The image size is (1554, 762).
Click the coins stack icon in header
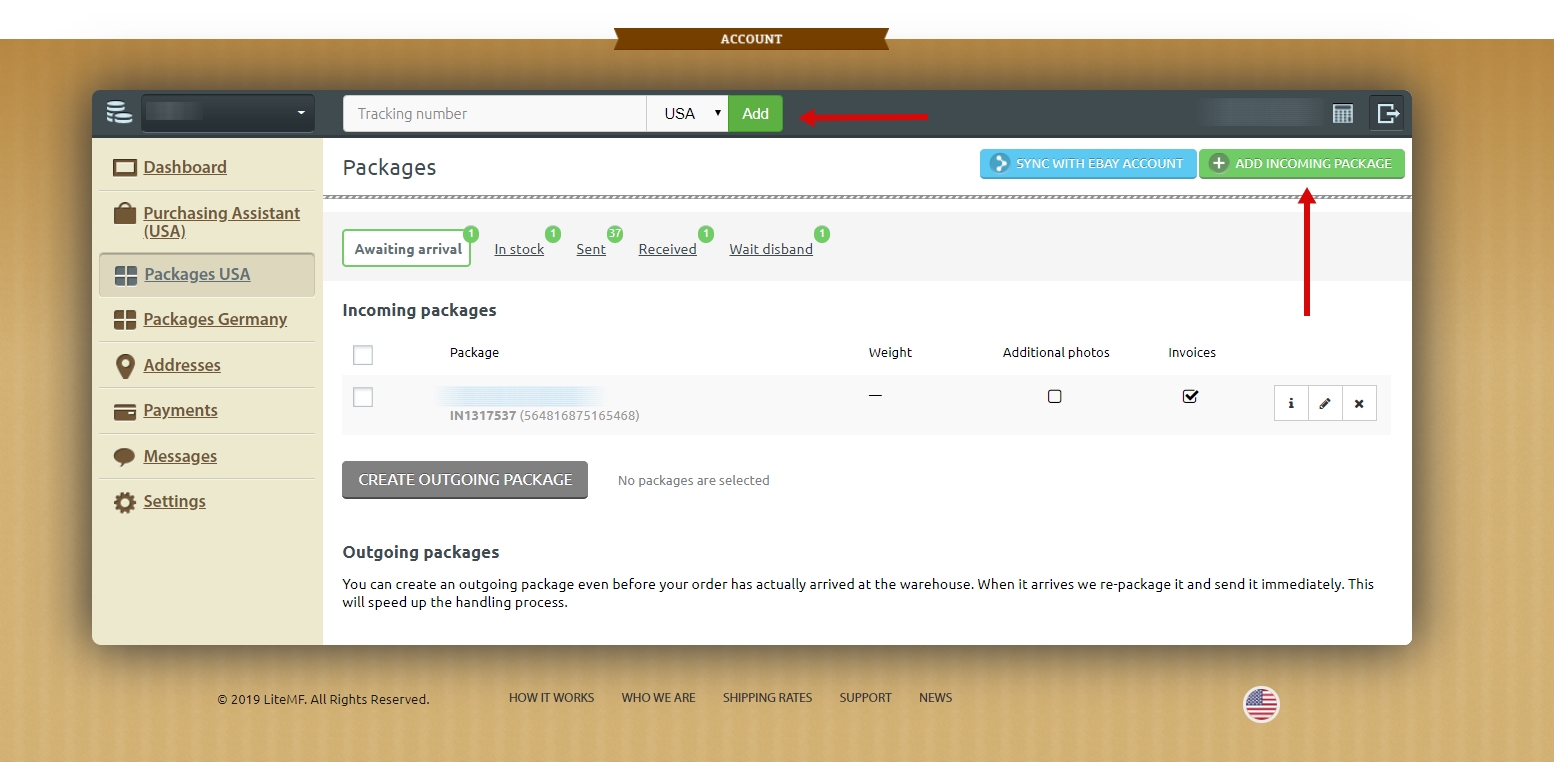[119, 113]
